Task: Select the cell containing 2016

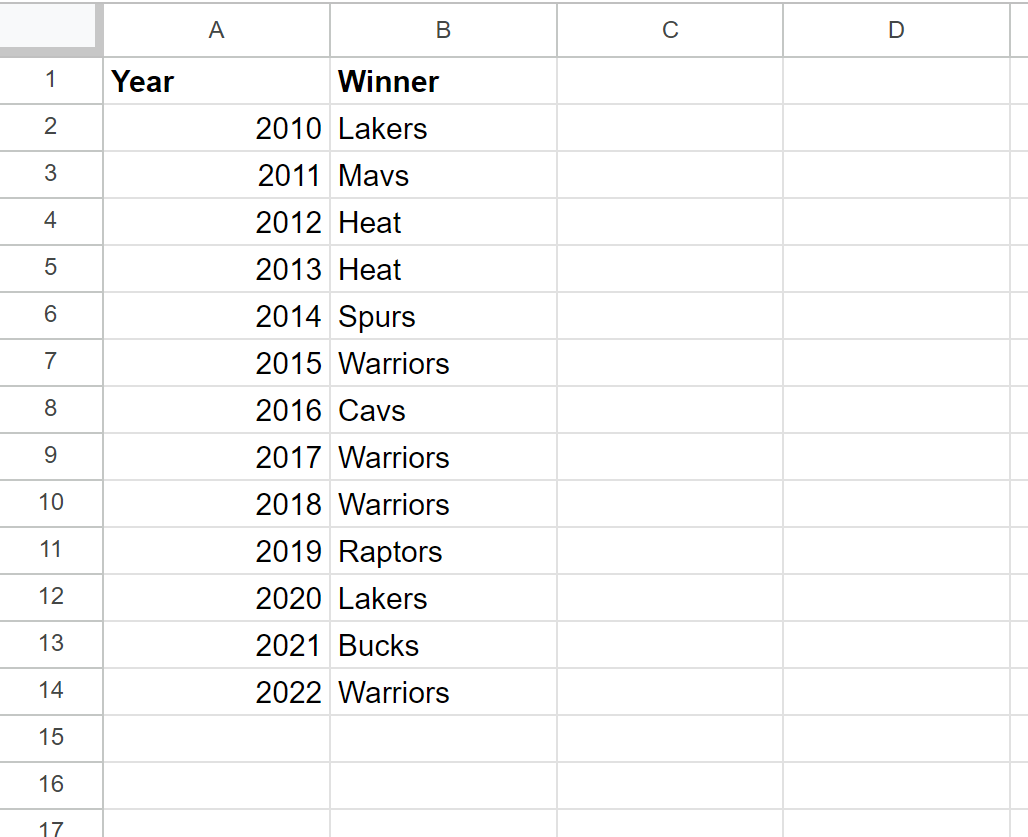Action: (x=216, y=410)
